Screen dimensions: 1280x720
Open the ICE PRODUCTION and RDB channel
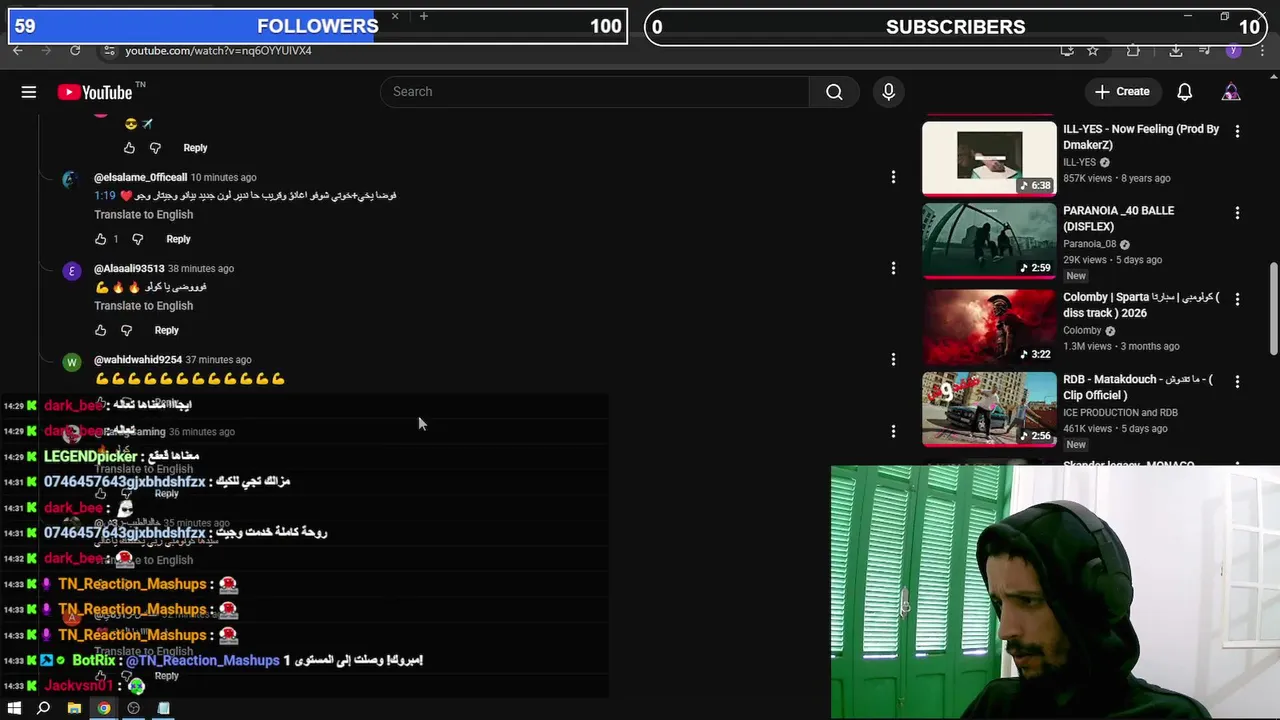[x=1120, y=412]
